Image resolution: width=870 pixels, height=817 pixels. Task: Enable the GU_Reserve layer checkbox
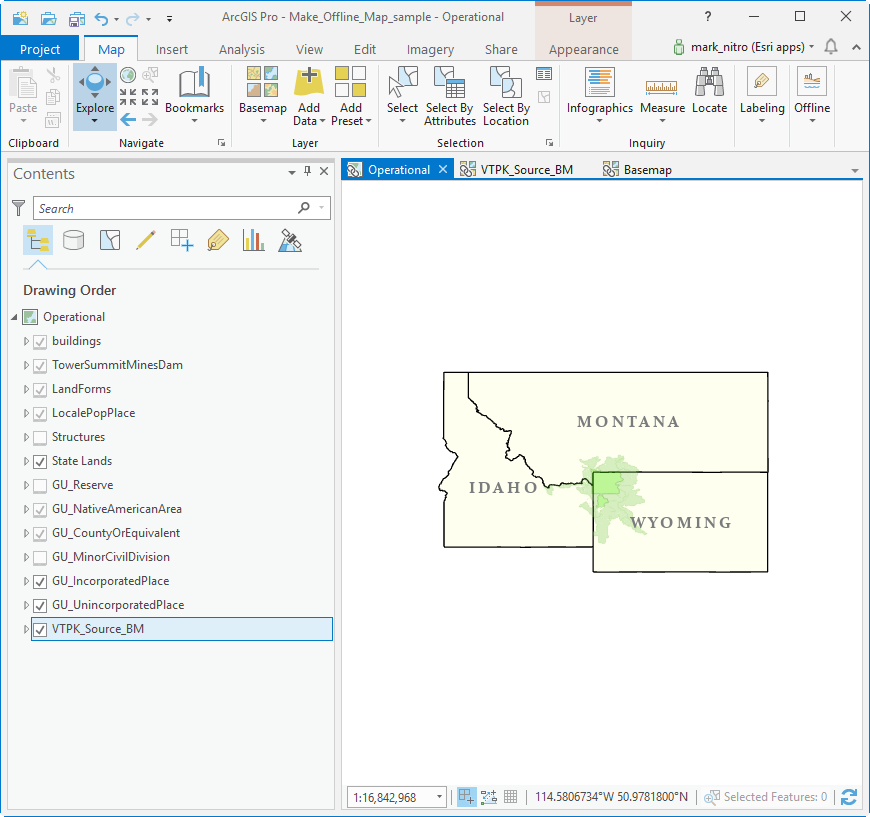tap(40, 486)
